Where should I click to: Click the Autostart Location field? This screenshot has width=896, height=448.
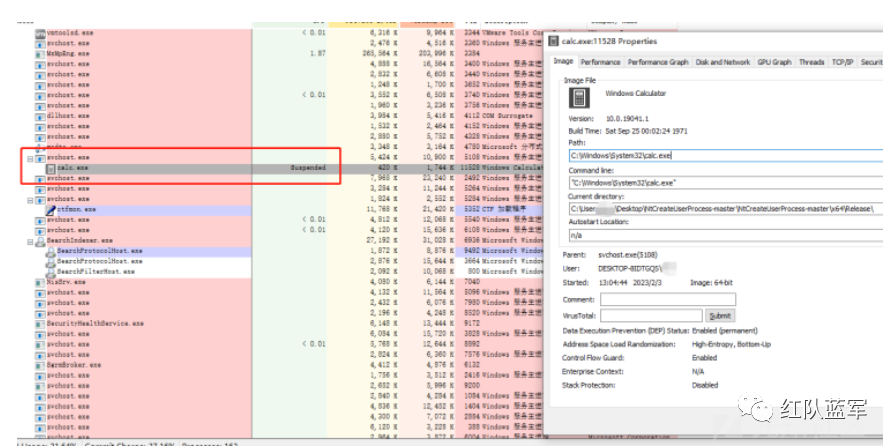tap(725, 235)
